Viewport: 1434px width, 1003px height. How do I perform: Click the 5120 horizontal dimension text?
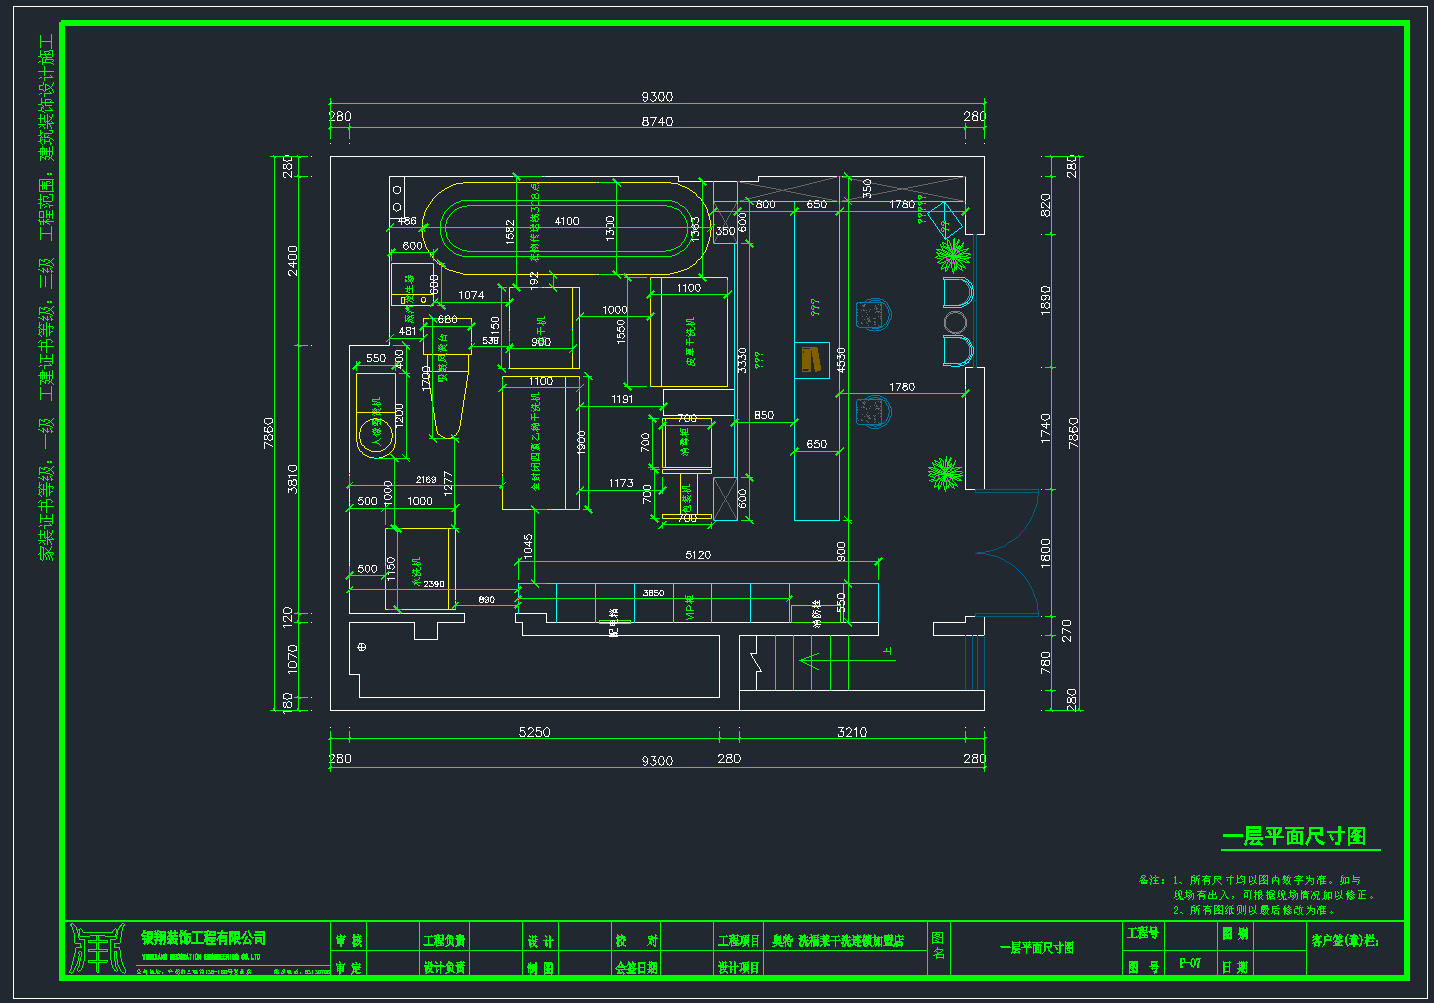point(698,555)
